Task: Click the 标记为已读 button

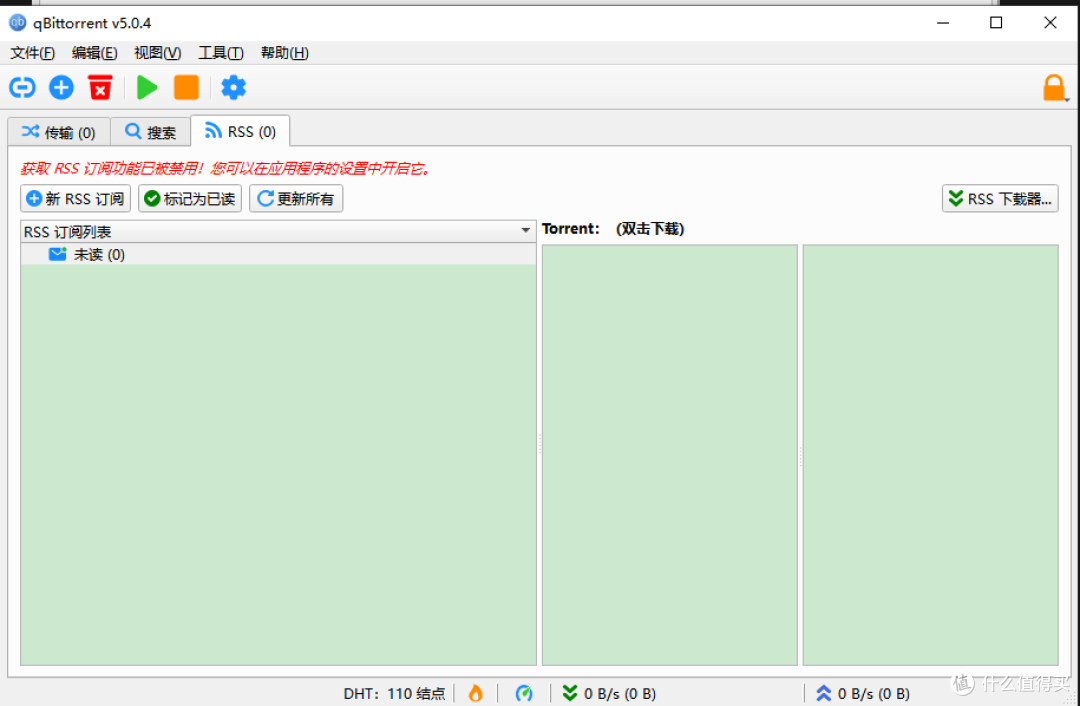Action: coord(189,199)
